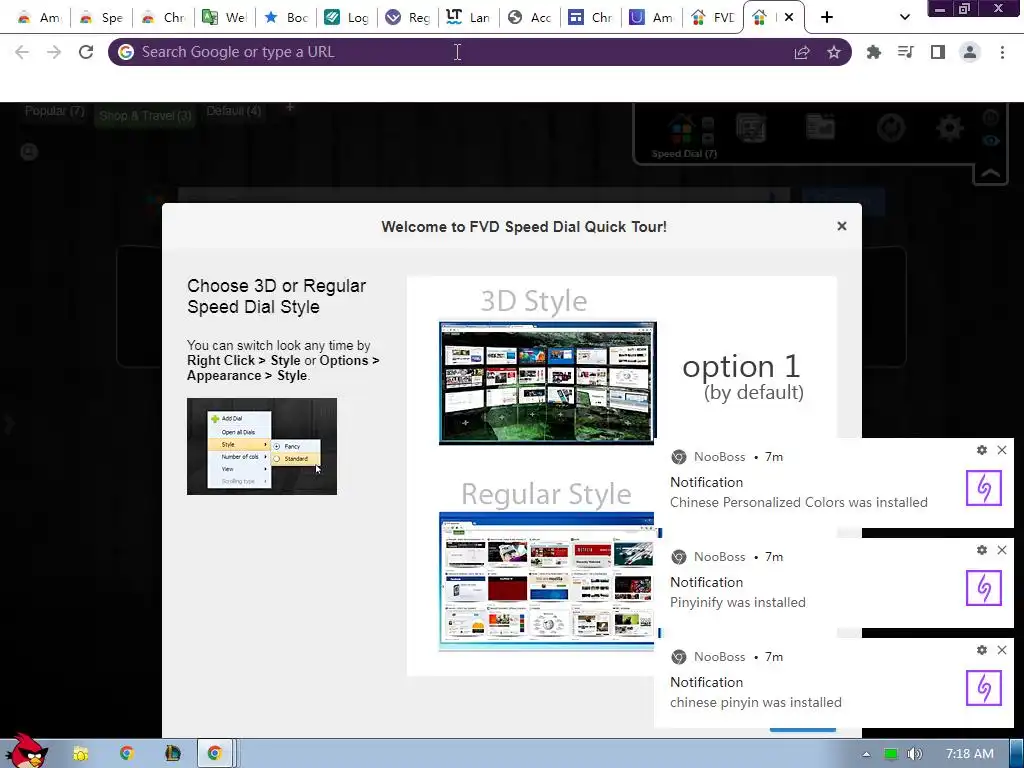Open the media control icon in toolbar
The height and width of the screenshot is (768, 1024).
[x=905, y=52]
